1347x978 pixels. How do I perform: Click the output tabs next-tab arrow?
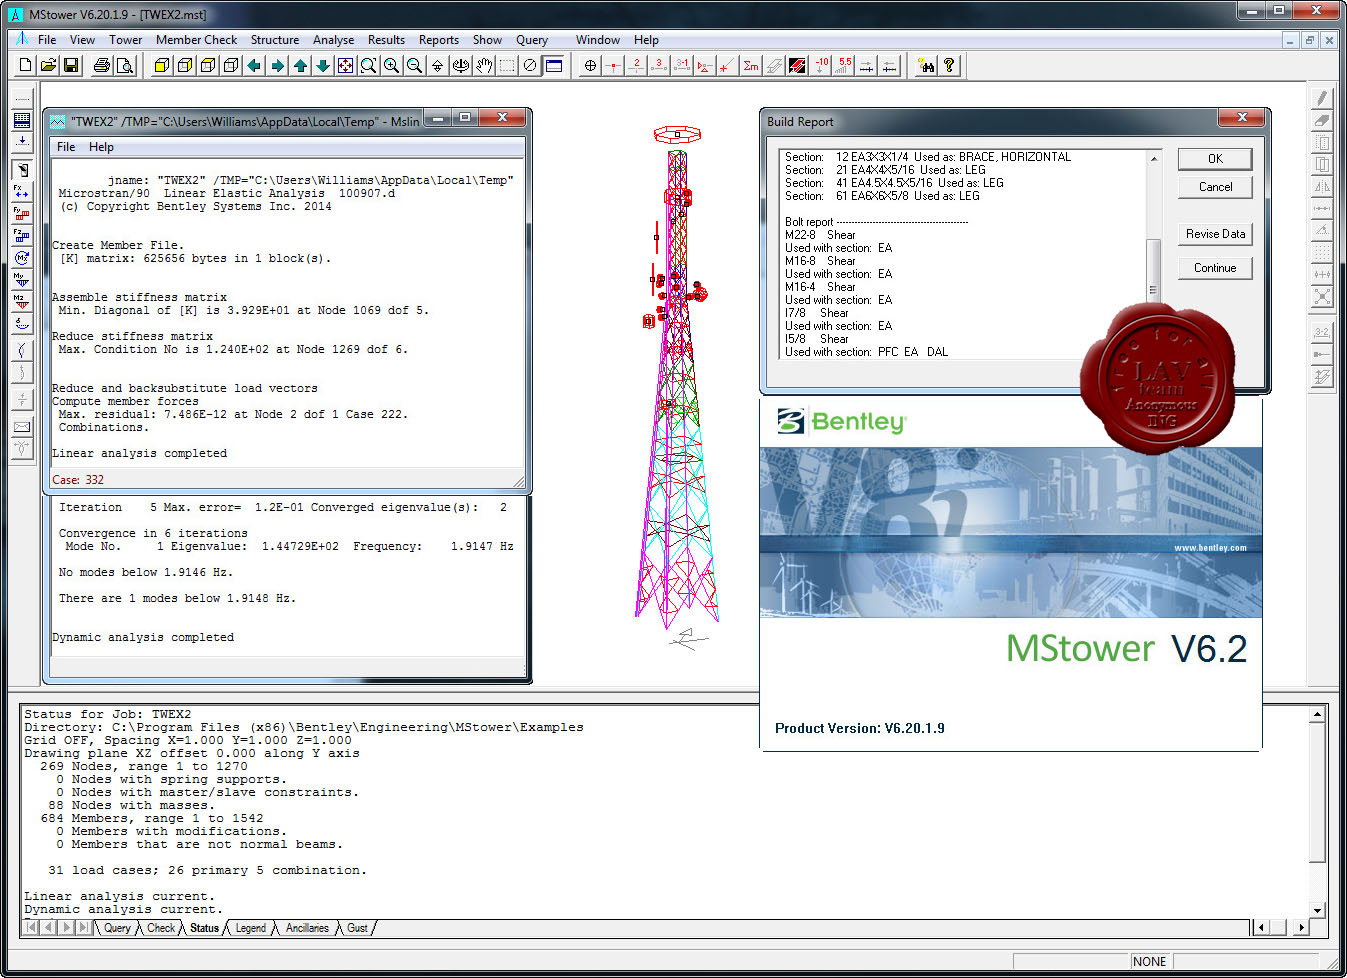click(x=66, y=928)
